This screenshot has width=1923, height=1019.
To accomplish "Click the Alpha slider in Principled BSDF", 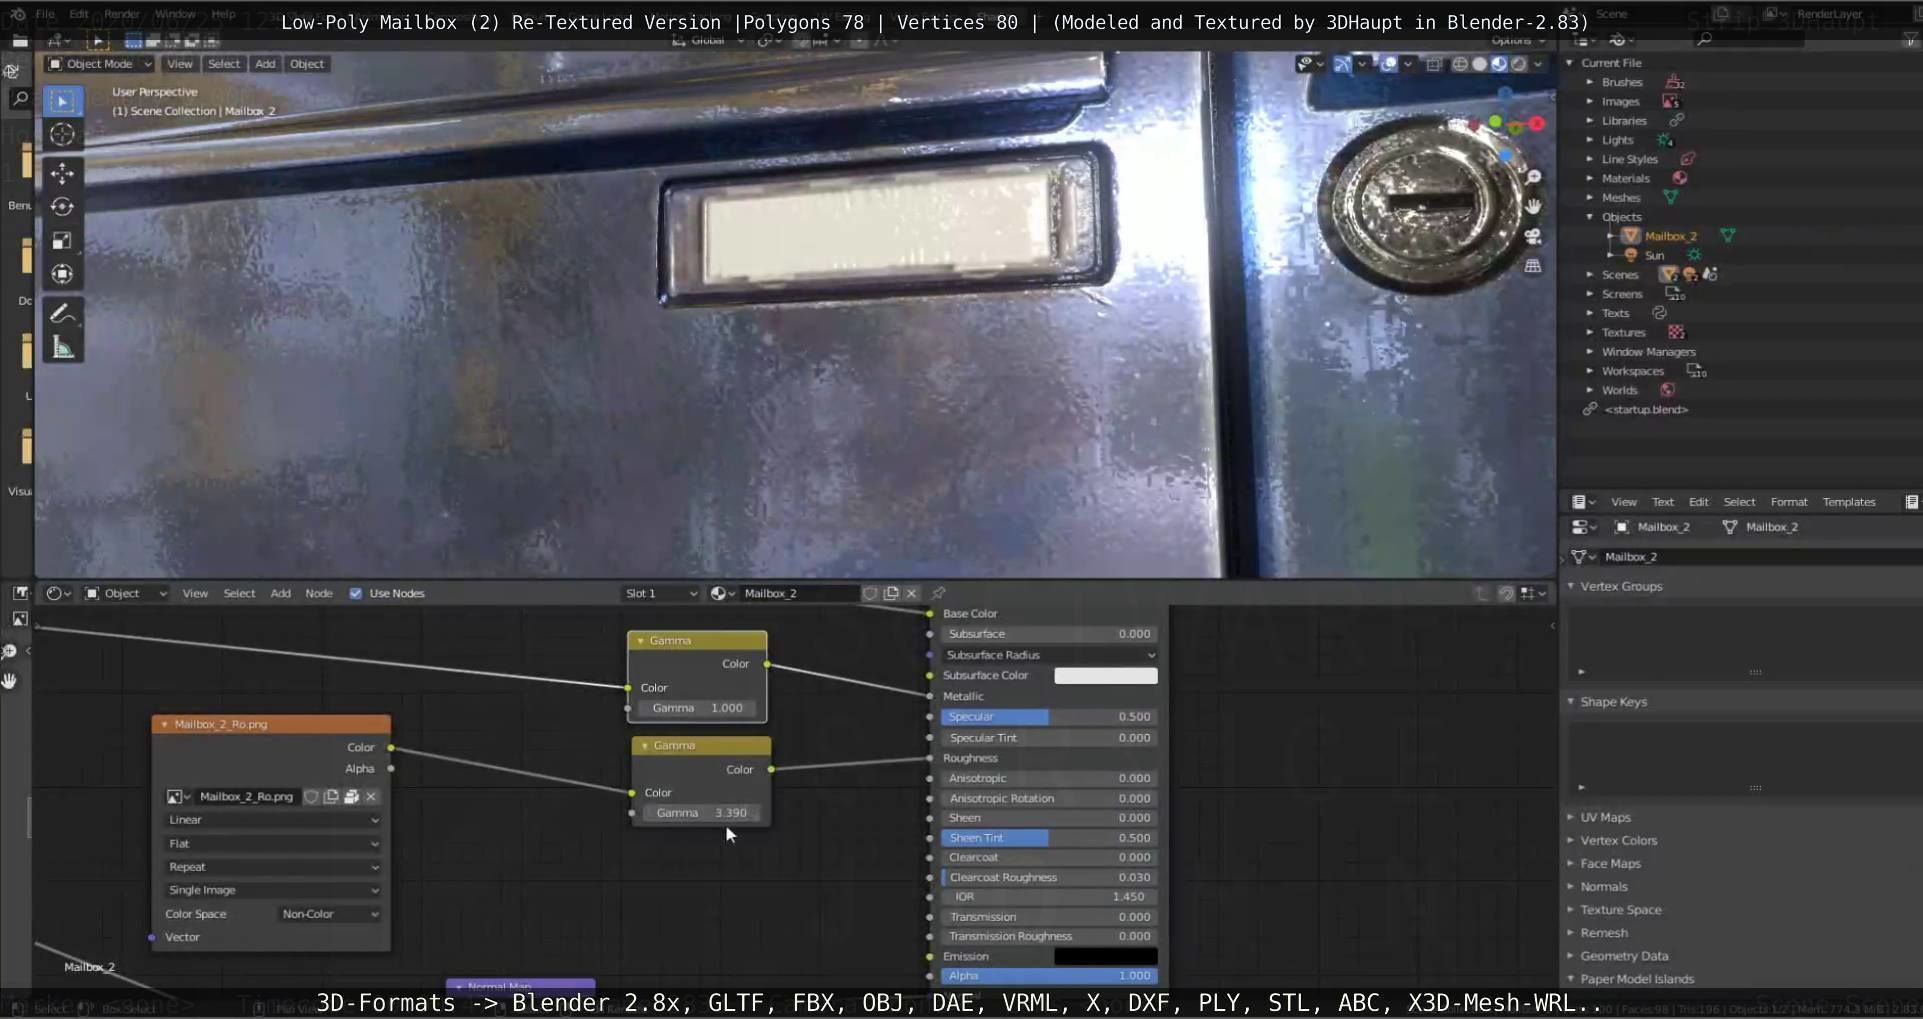I will tap(1048, 976).
